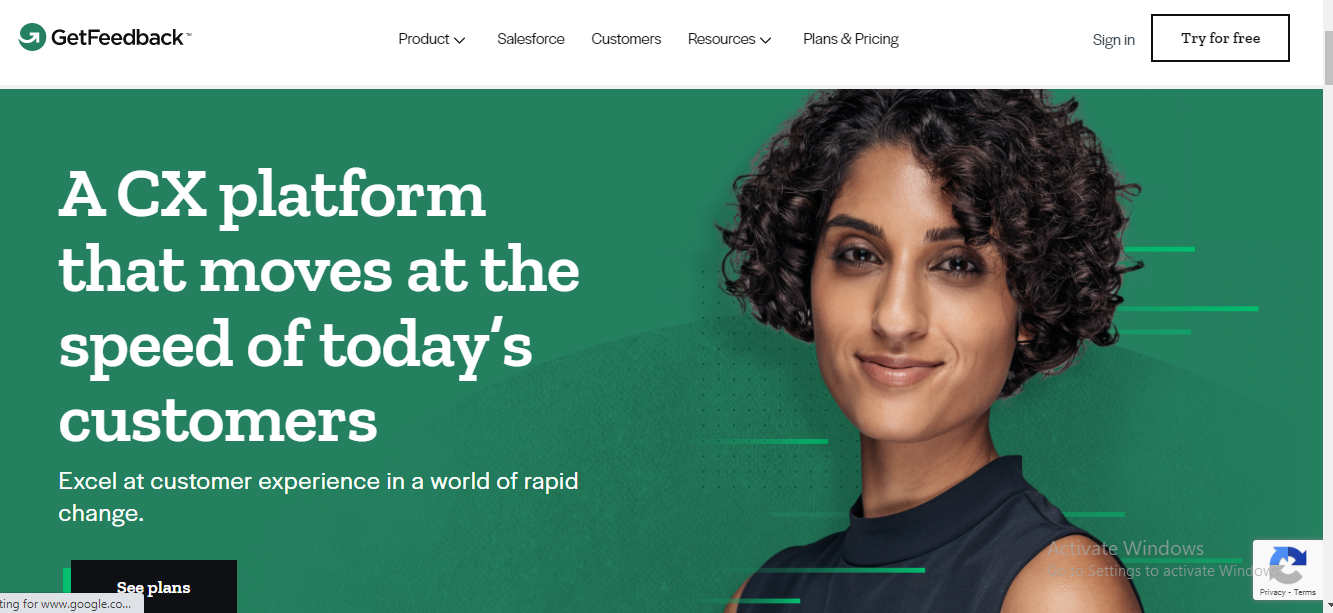1333x613 pixels.
Task: Click the See plans button
Action: (153, 587)
